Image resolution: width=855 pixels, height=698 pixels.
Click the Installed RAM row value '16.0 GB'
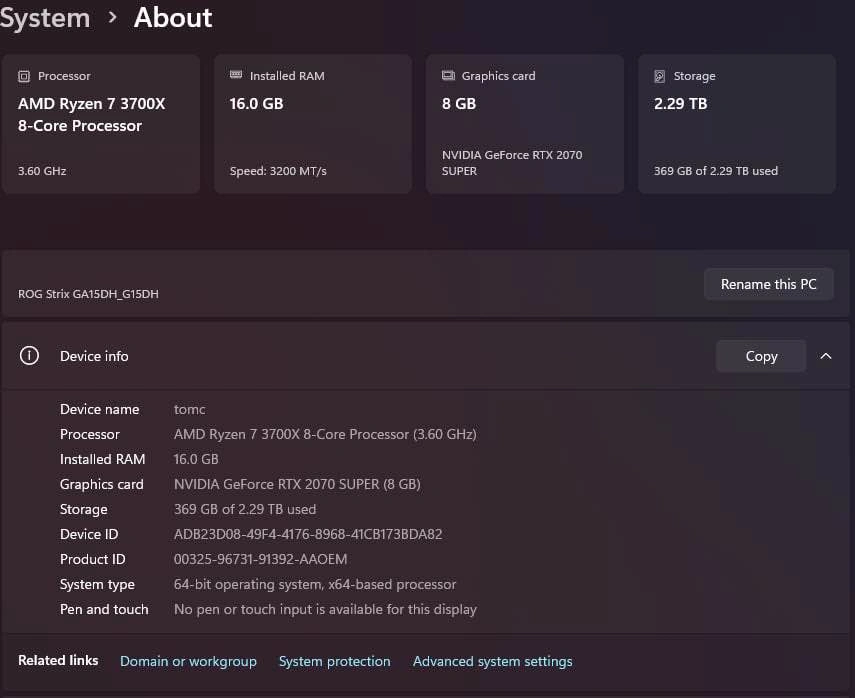coord(196,459)
